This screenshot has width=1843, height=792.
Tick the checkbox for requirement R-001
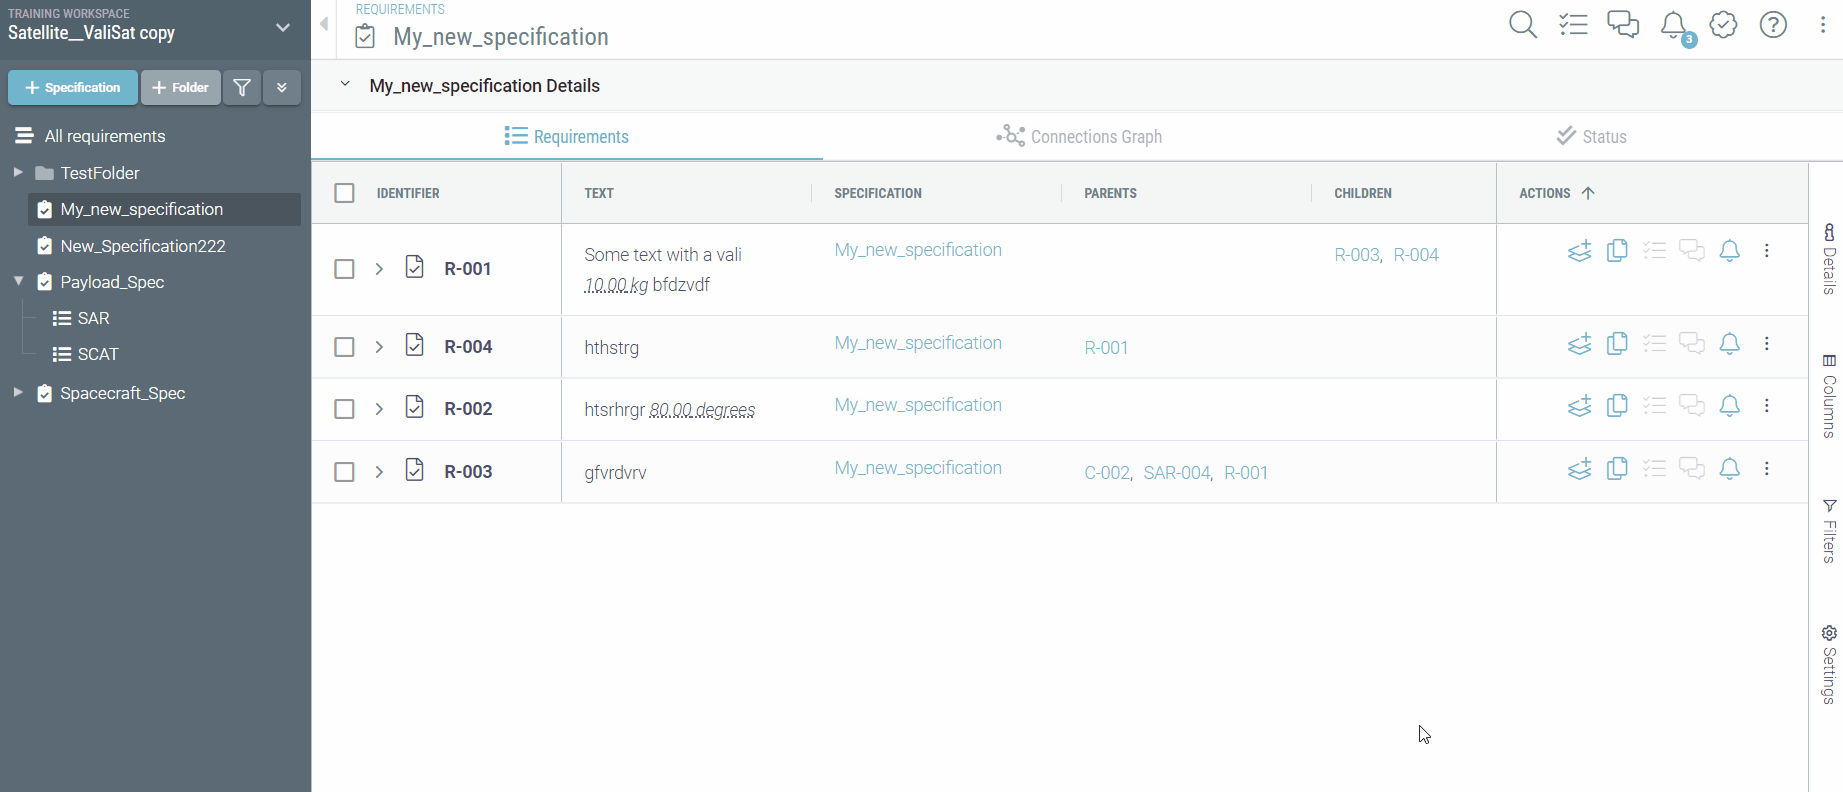(x=344, y=269)
